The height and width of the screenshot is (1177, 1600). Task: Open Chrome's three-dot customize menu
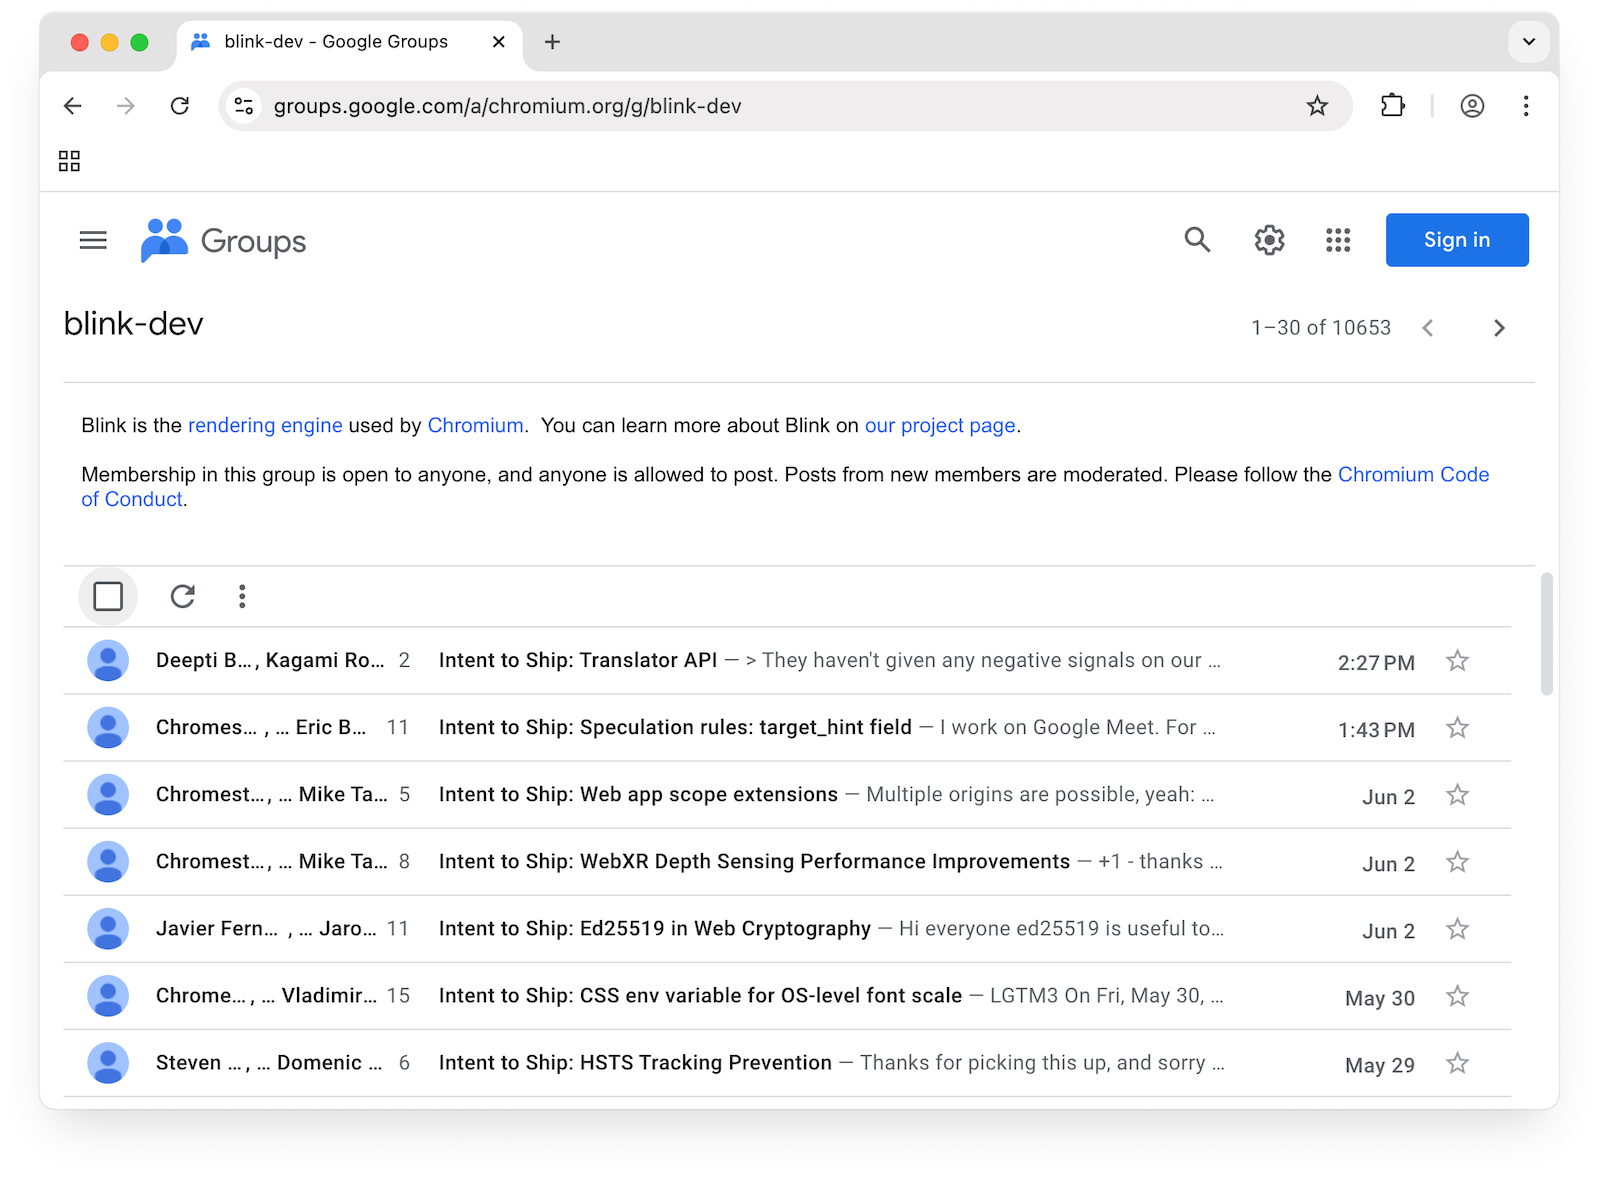(x=1525, y=106)
